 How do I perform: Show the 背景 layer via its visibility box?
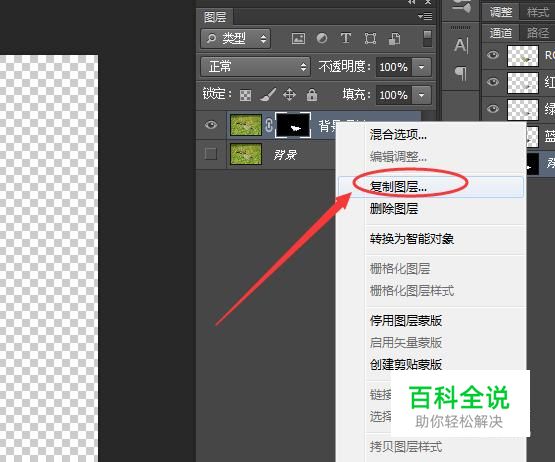pyautogui.click(x=211, y=154)
